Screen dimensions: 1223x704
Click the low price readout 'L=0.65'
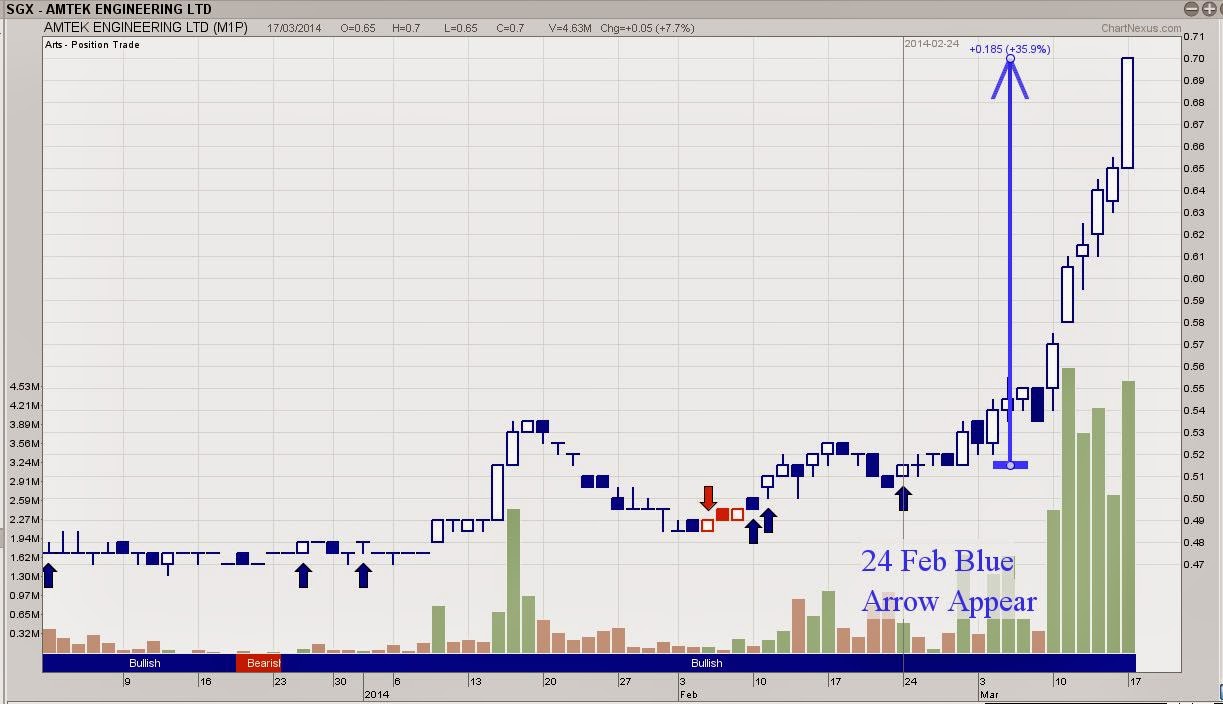click(460, 28)
